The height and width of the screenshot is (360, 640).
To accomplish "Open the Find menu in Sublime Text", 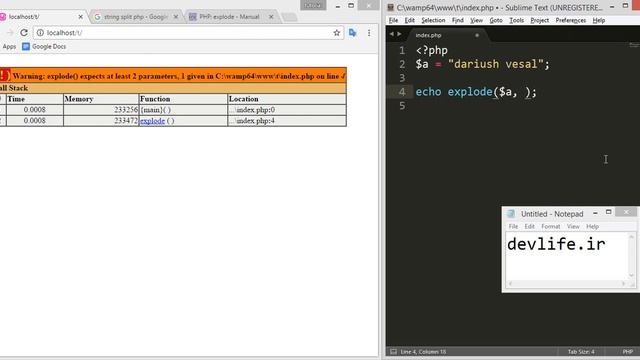I will click(x=458, y=20).
